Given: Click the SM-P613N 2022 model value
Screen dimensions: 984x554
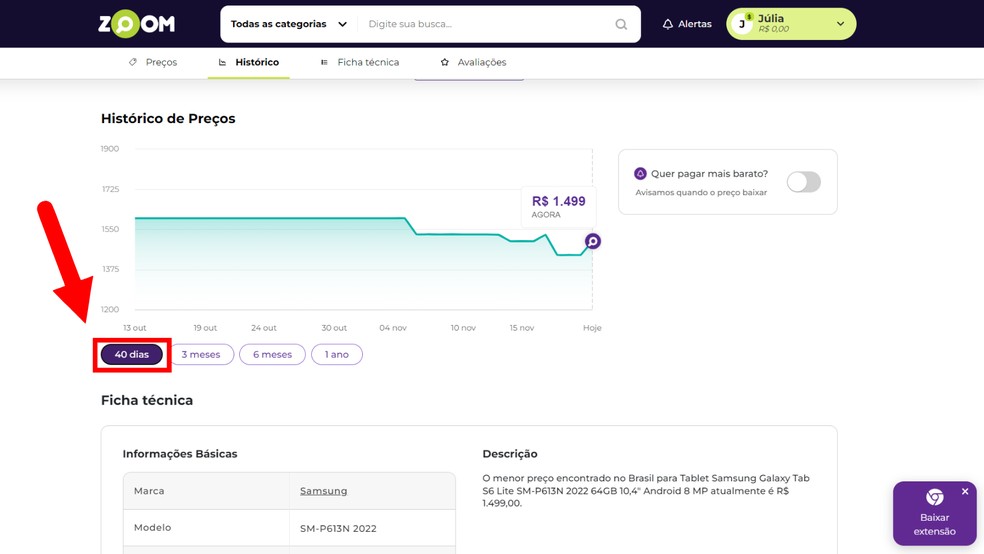Looking at the screenshot, I should point(338,528).
